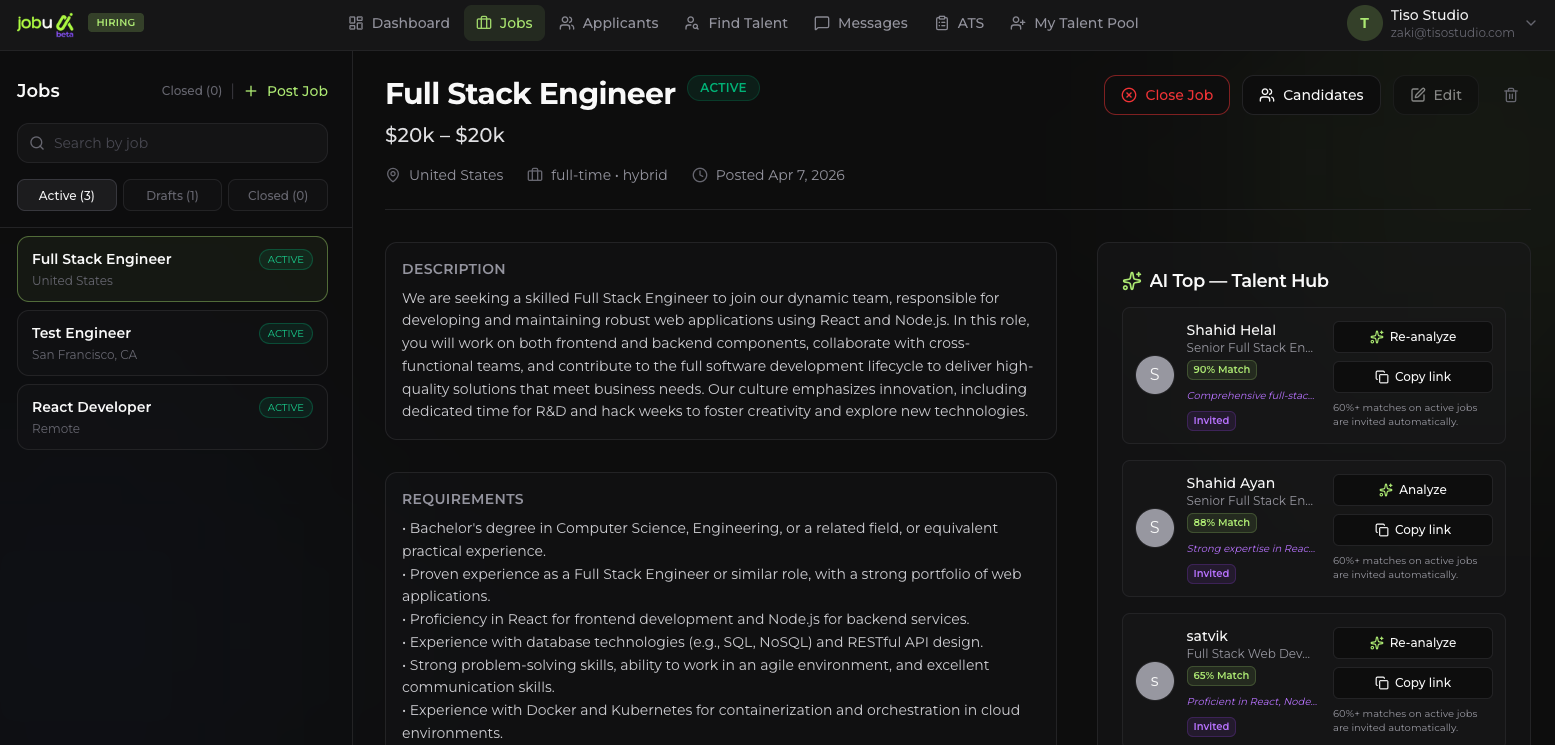The height and width of the screenshot is (745, 1555).
Task: Switch to the Drafts (1) filter tab
Action: (172, 195)
